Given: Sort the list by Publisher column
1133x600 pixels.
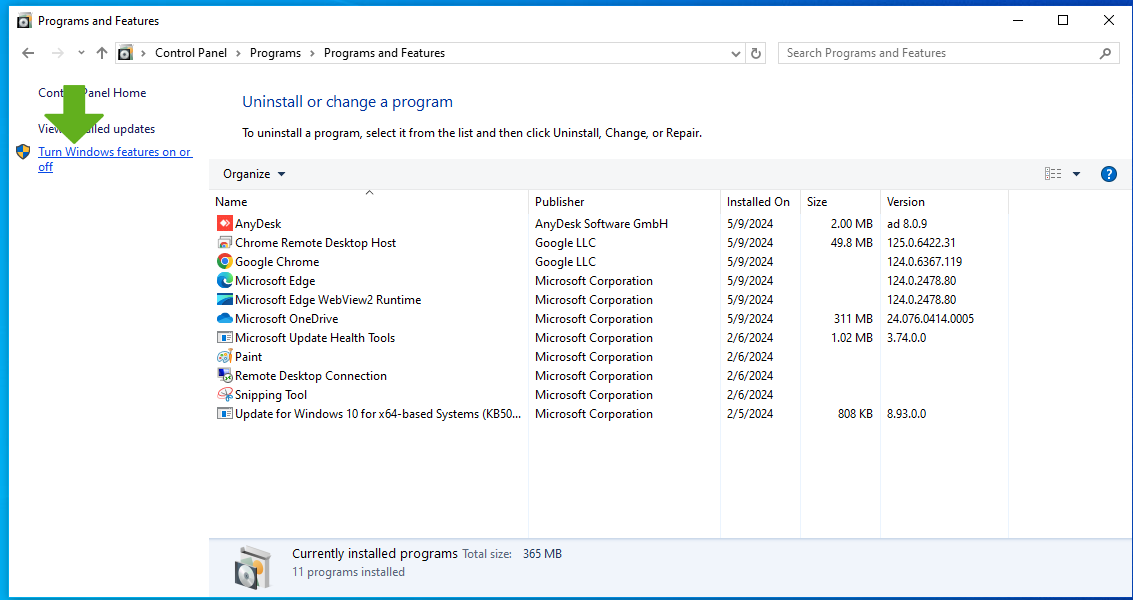Looking at the screenshot, I should 560,202.
